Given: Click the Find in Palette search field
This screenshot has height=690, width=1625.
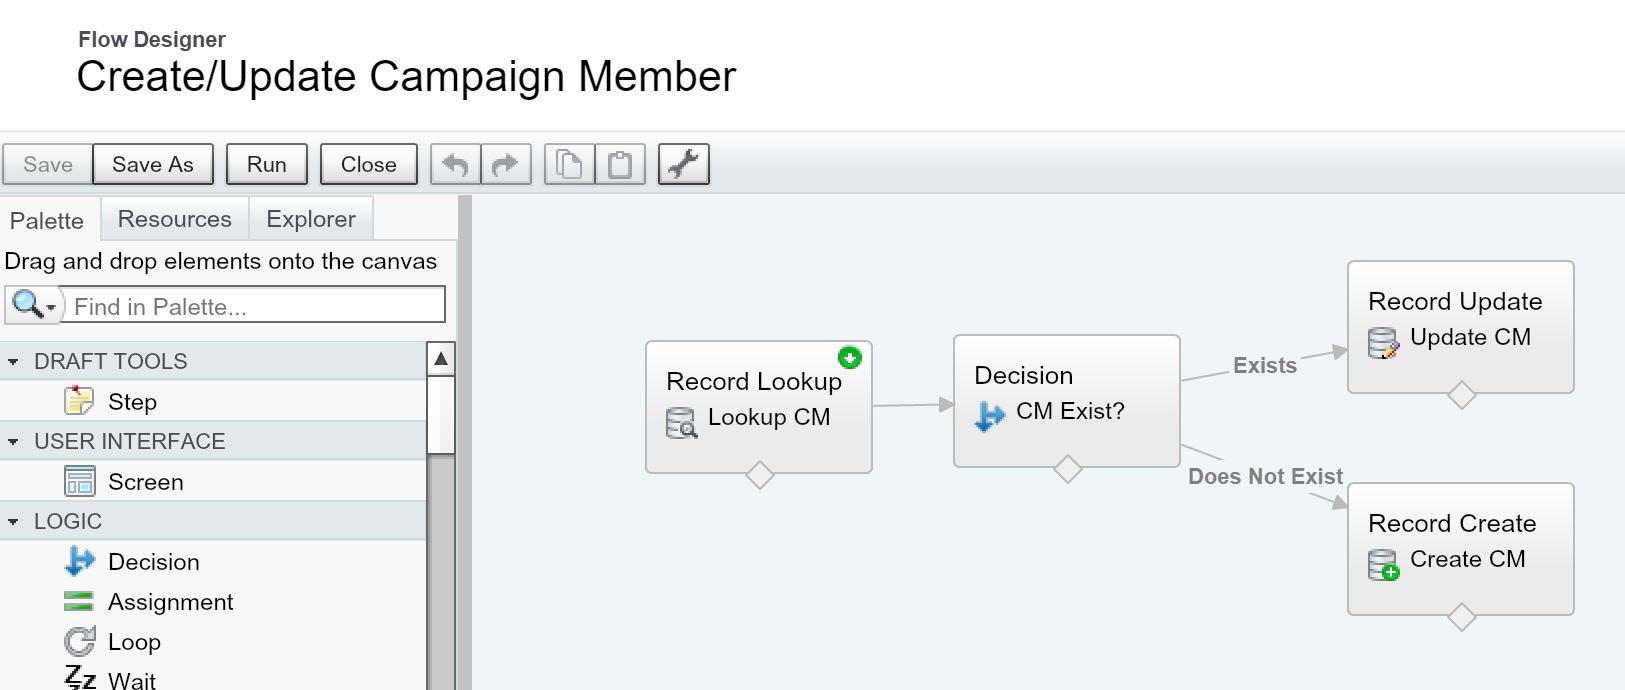Looking at the screenshot, I should [250, 305].
